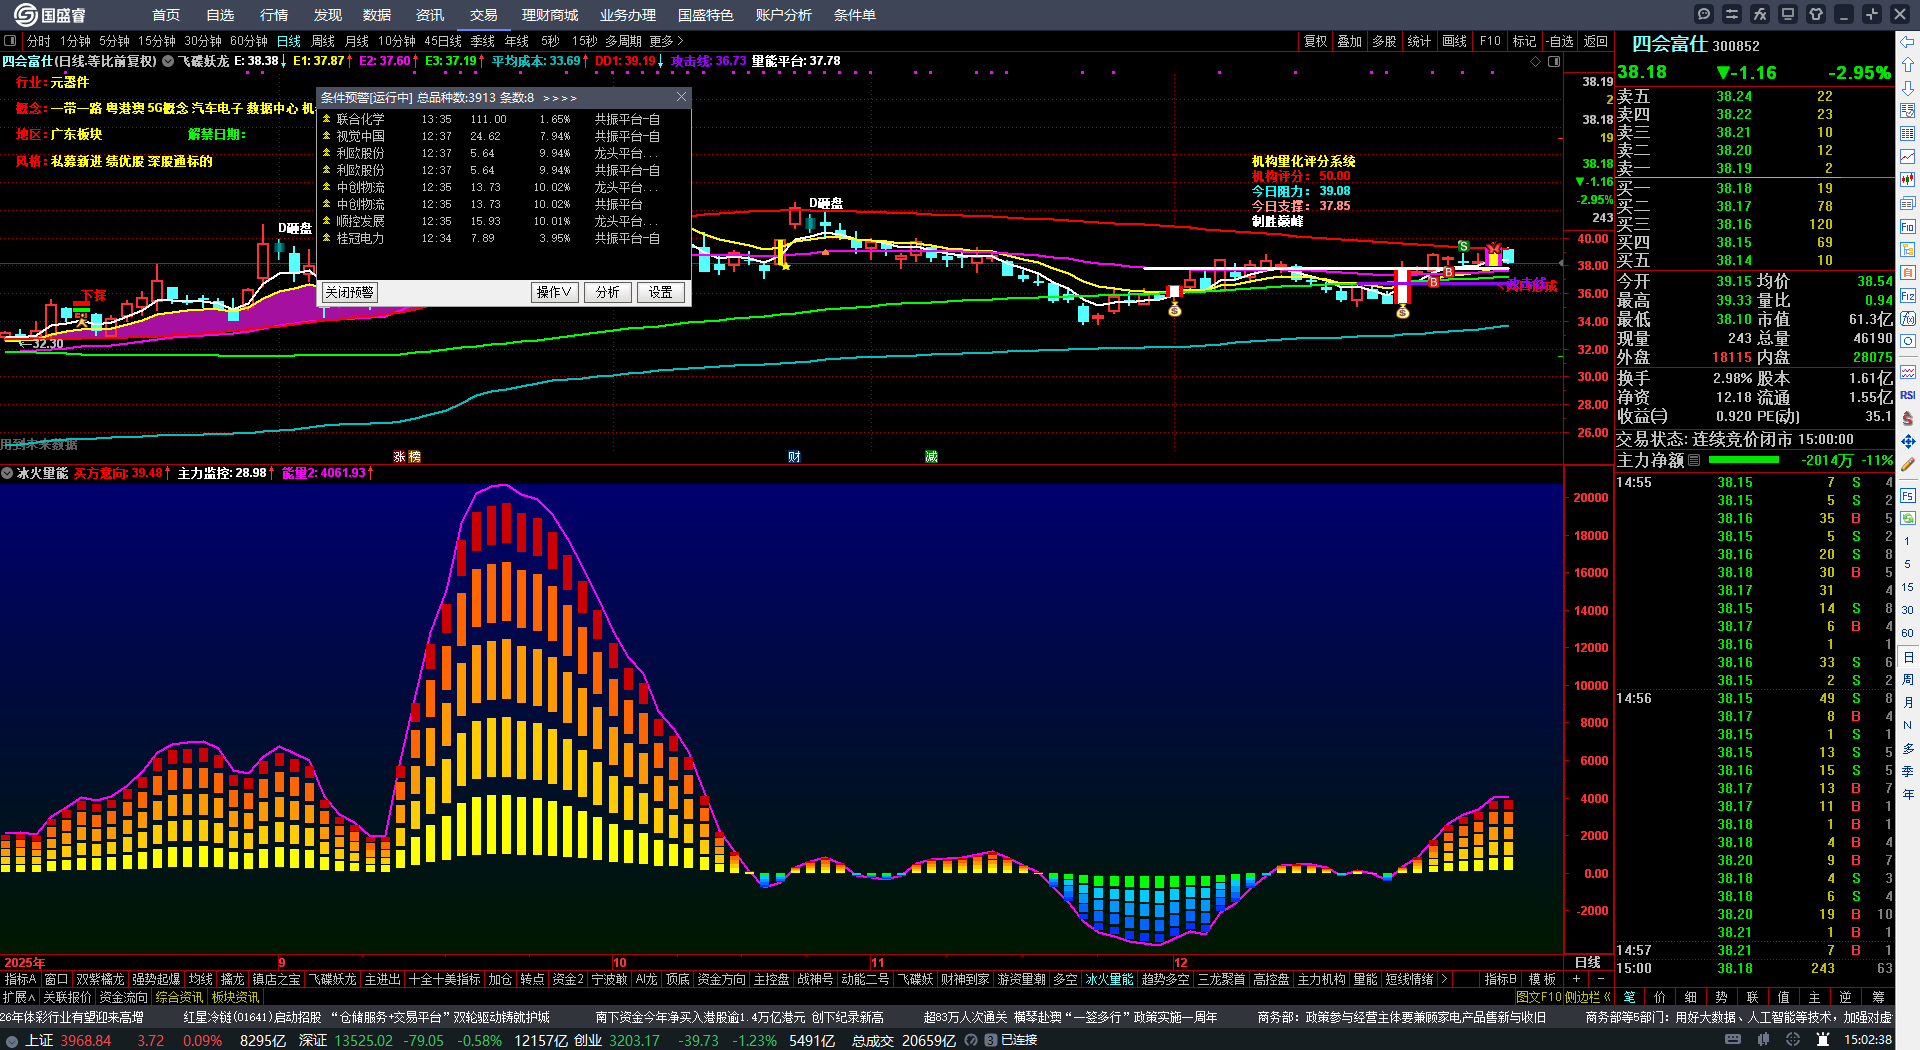Select the pencil drawing sidebar icon

[x=1908, y=464]
